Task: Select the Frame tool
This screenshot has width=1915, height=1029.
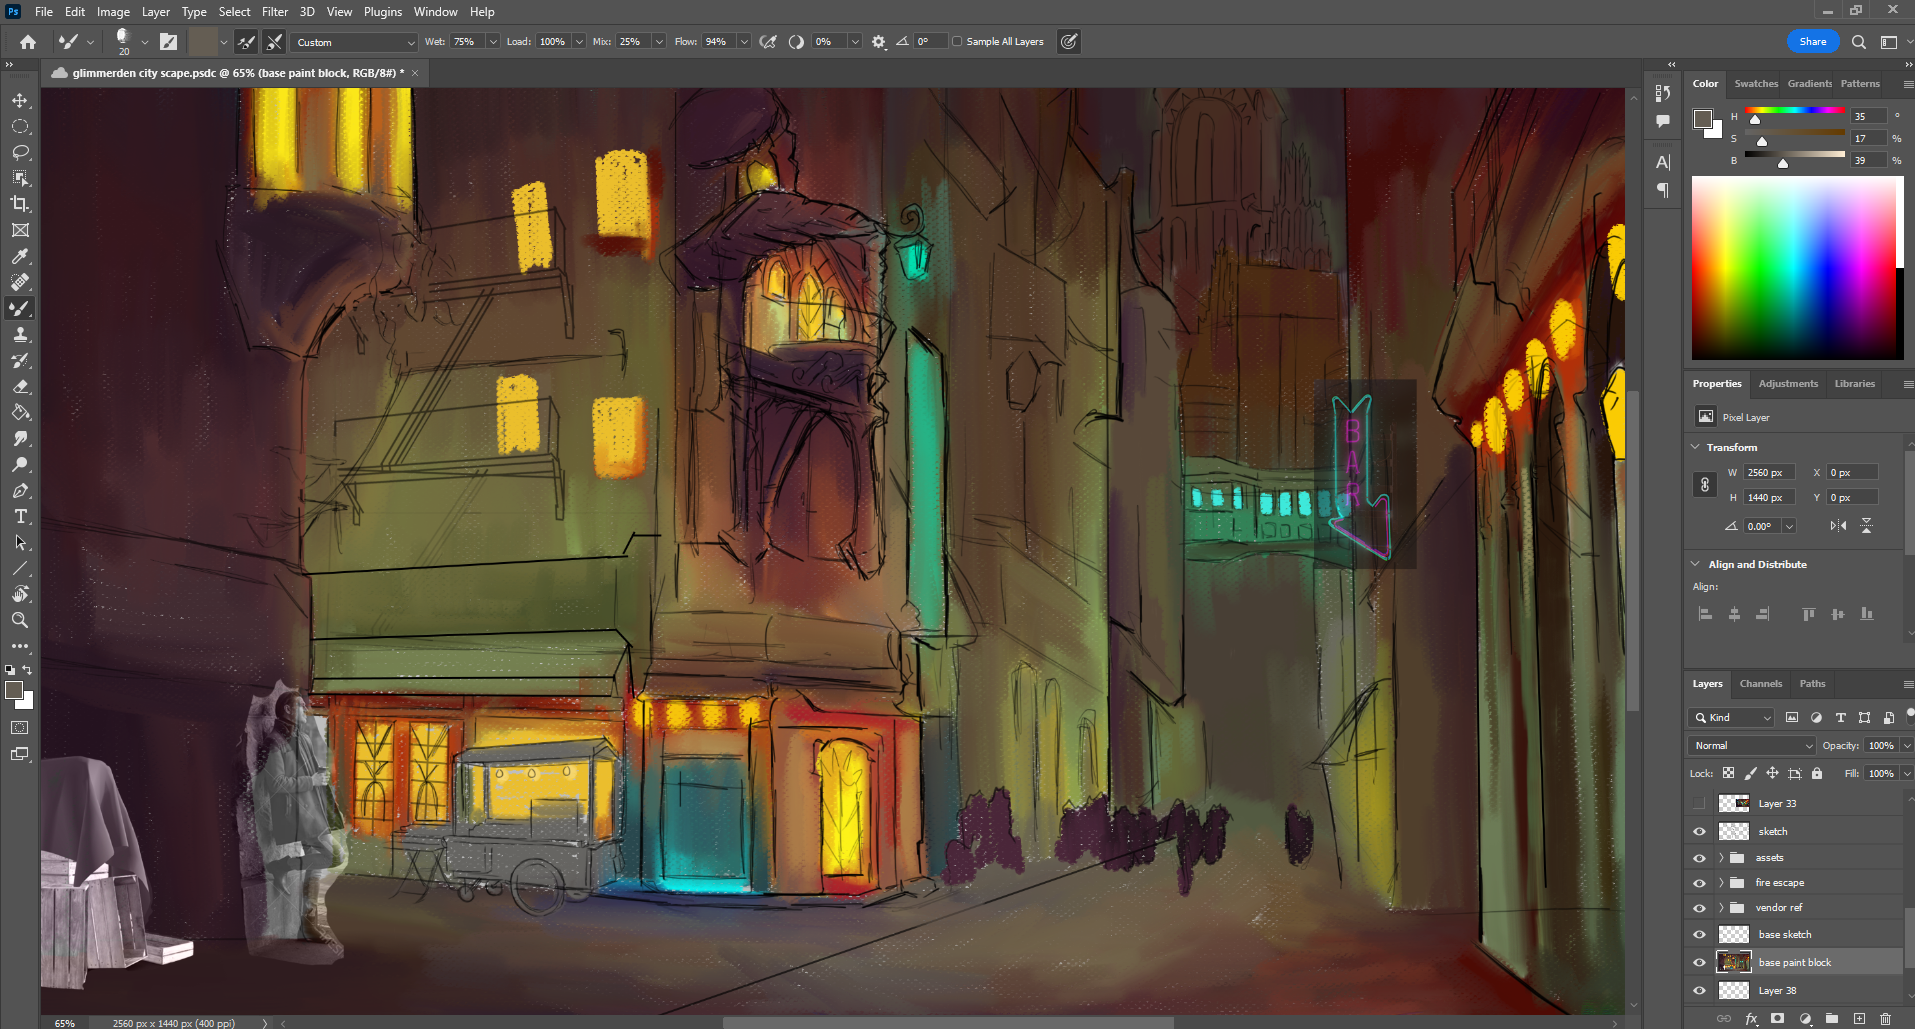Action: (x=20, y=230)
